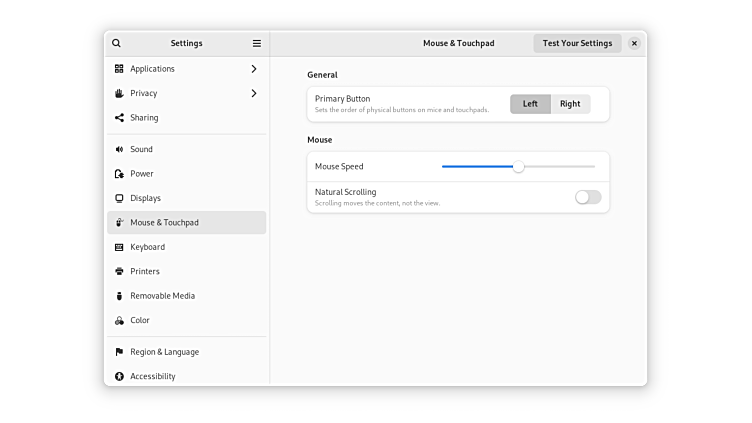Click the Accessibility icon in sidebar
This screenshot has width=752, height=423.
(x=119, y=376)
